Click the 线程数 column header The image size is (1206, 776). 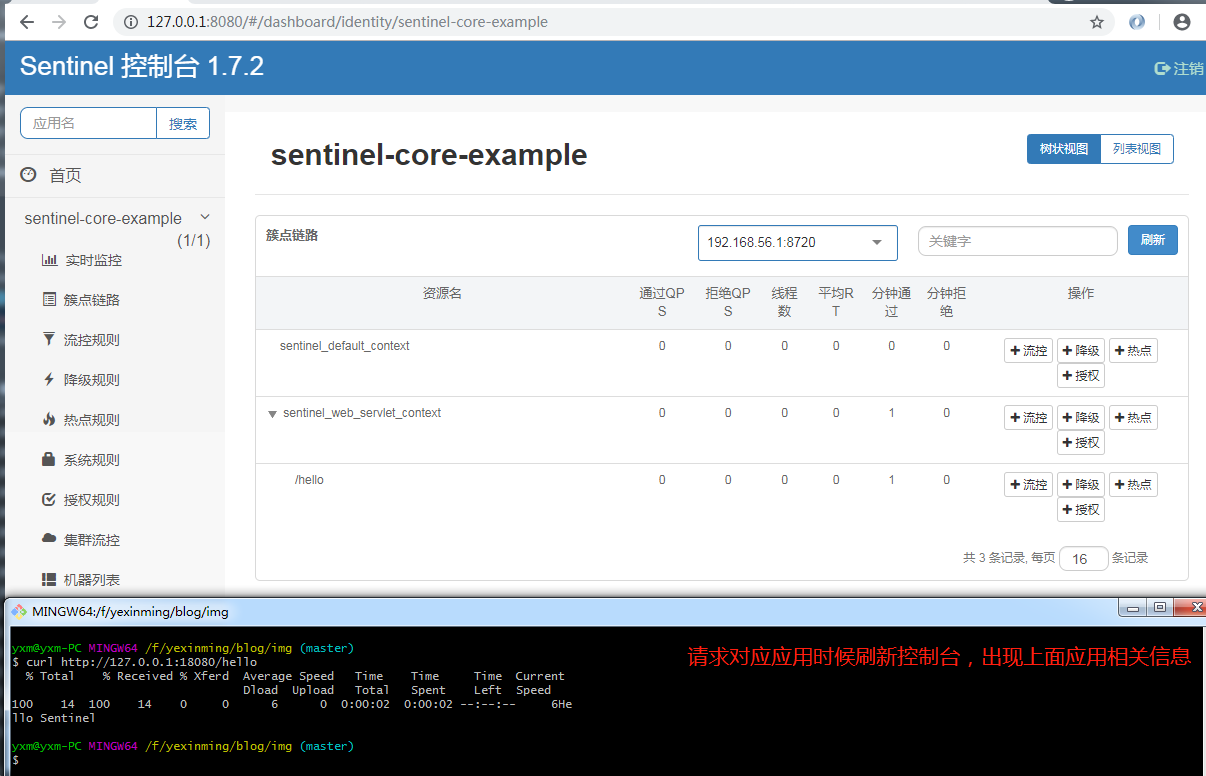pyautogui.click(x=784, y=302)
